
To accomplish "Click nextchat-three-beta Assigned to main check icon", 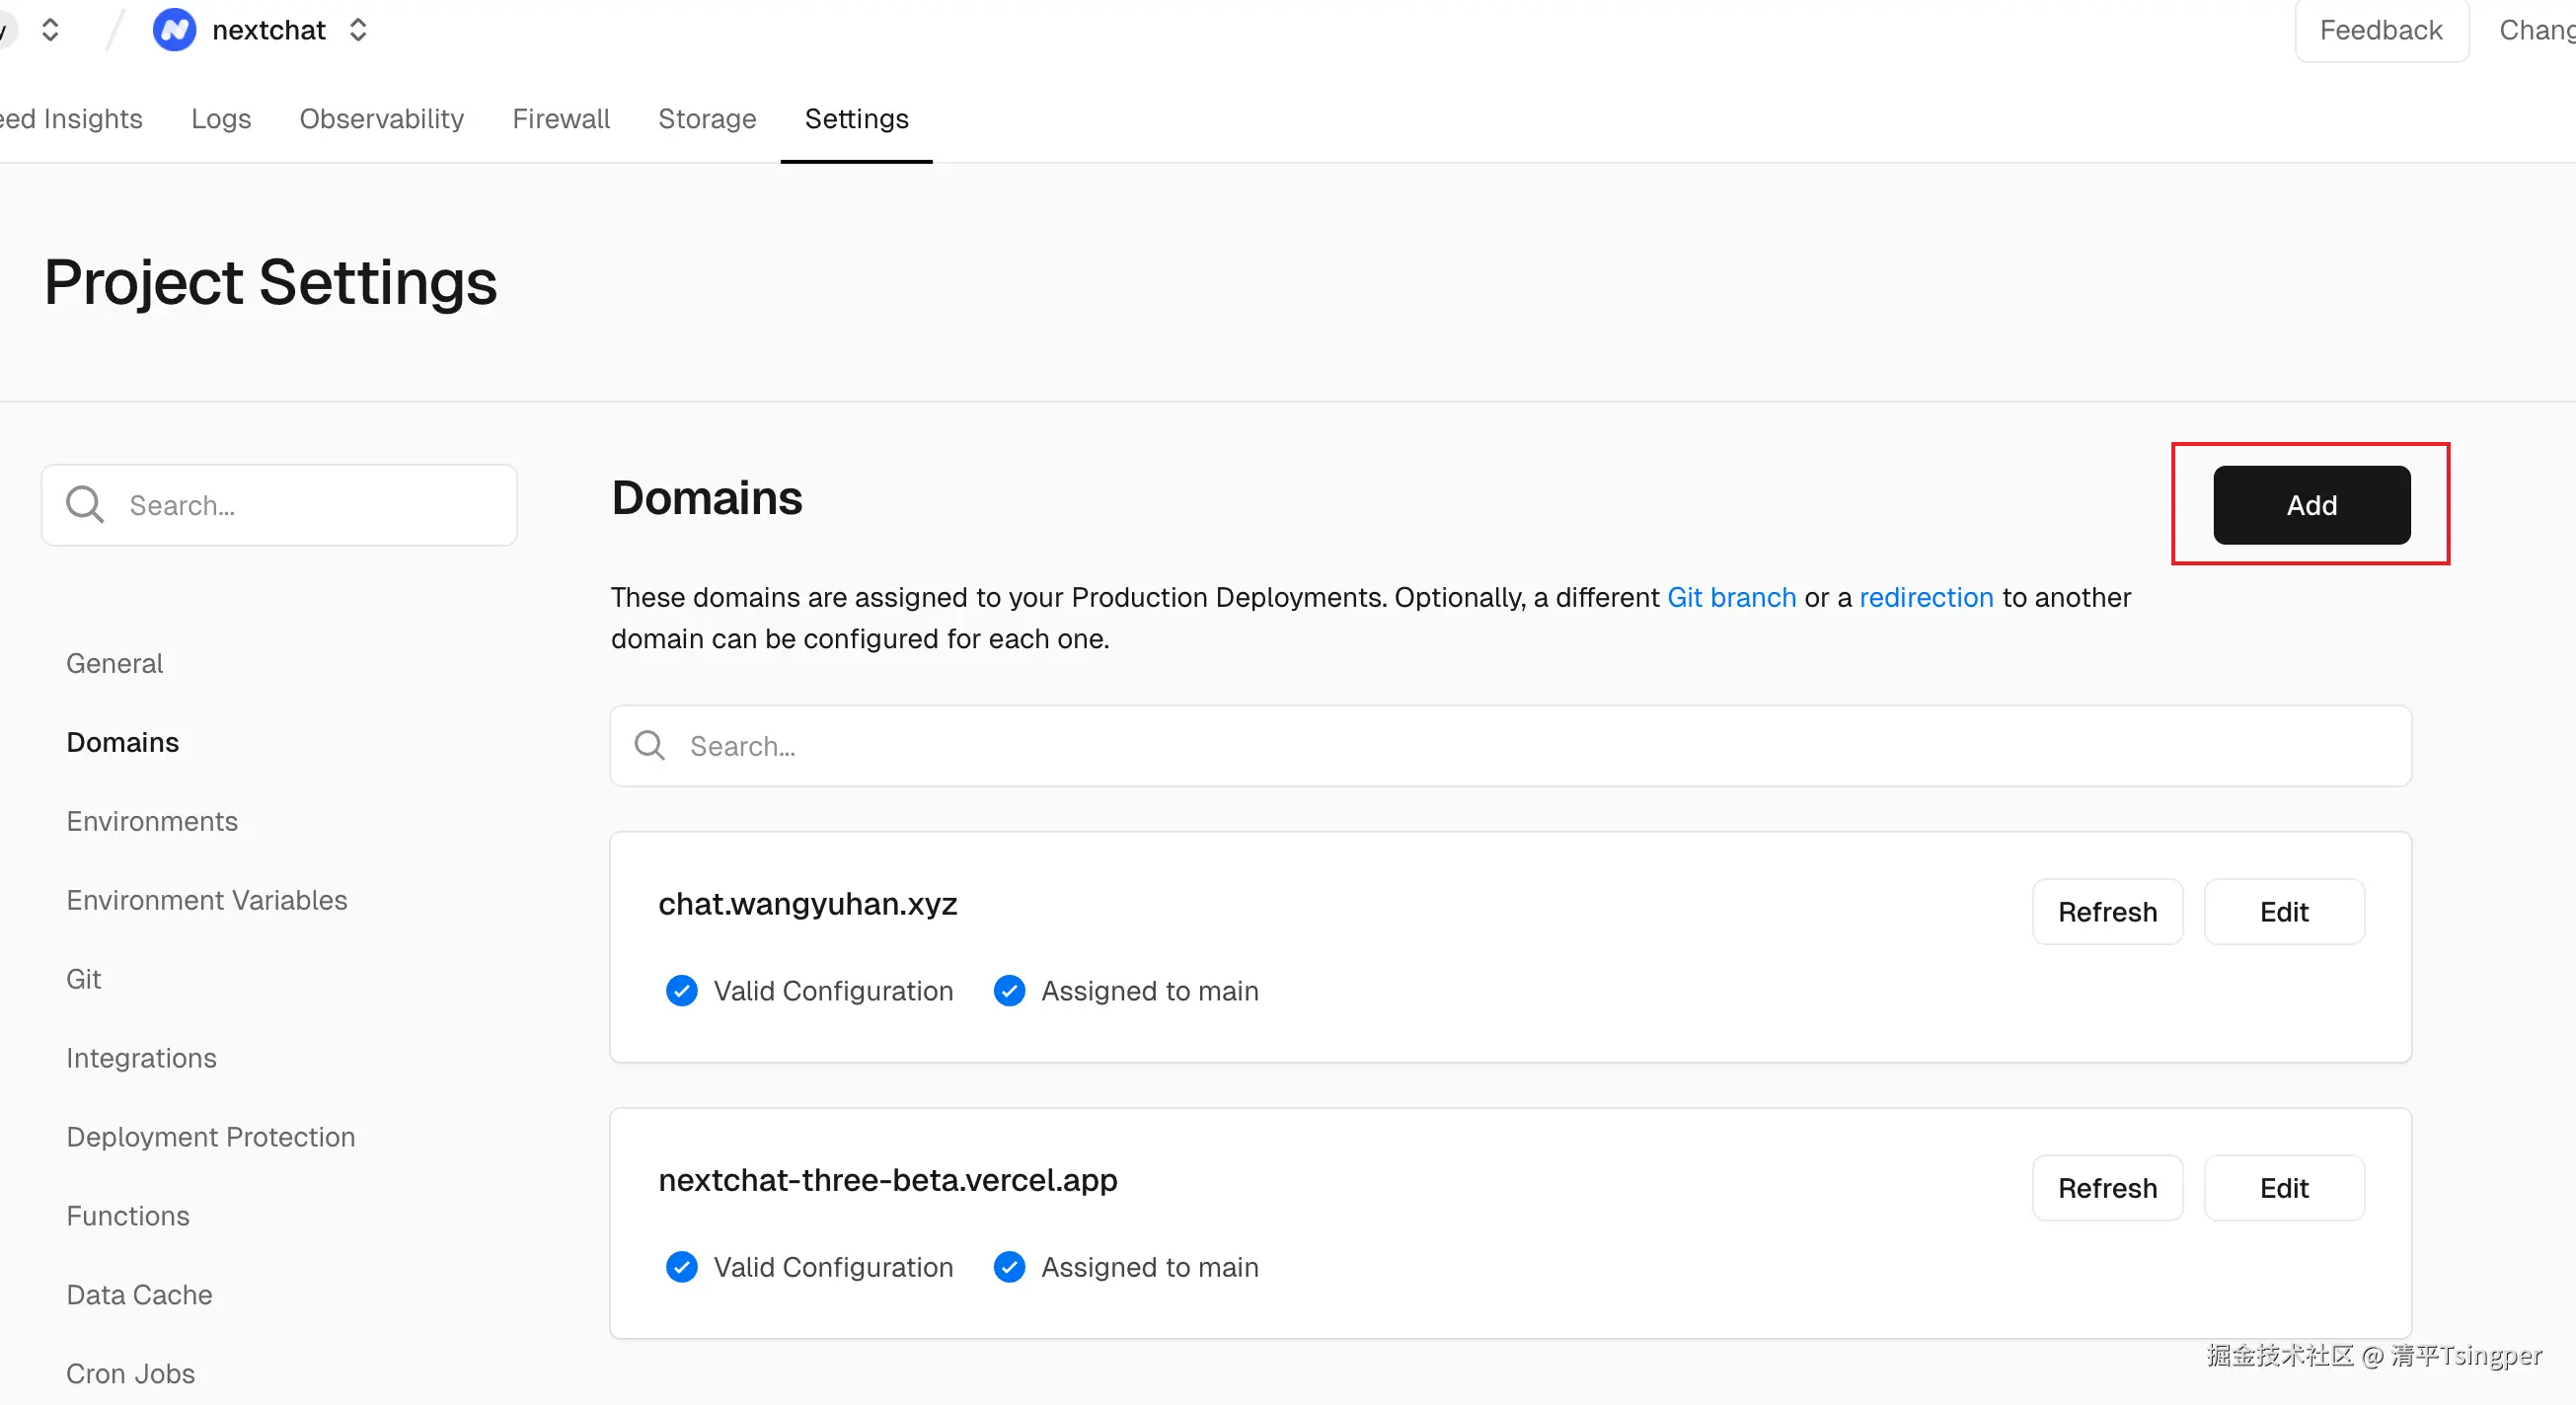I will coord(1009,1267).
